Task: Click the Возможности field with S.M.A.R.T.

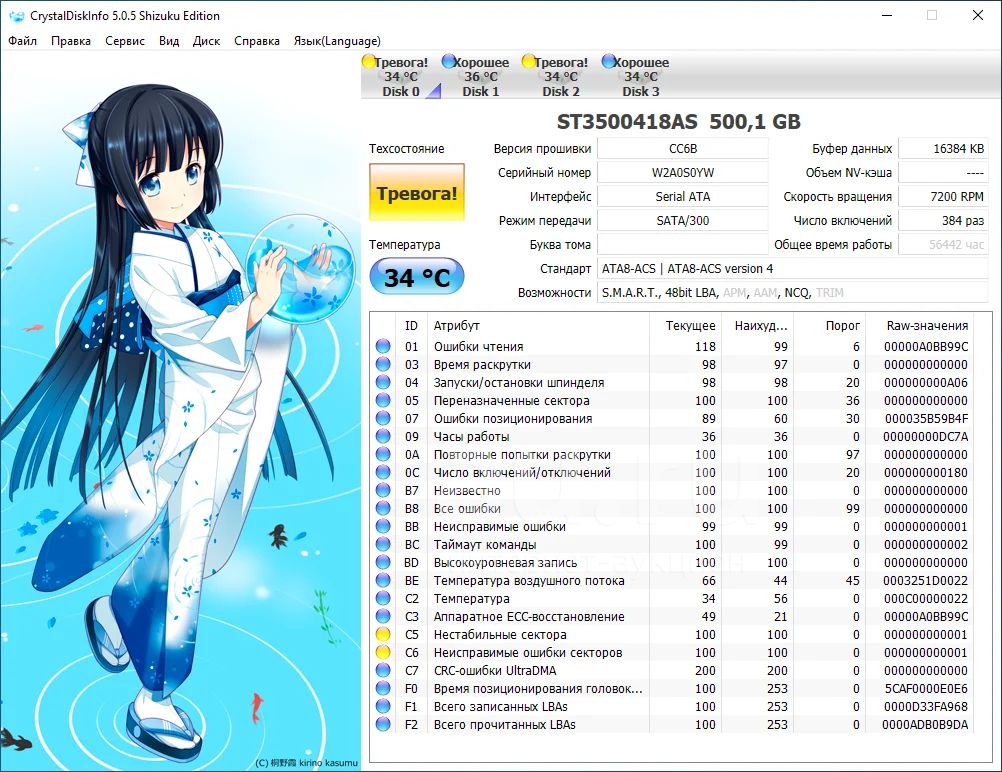Action: tap(792, 292)
